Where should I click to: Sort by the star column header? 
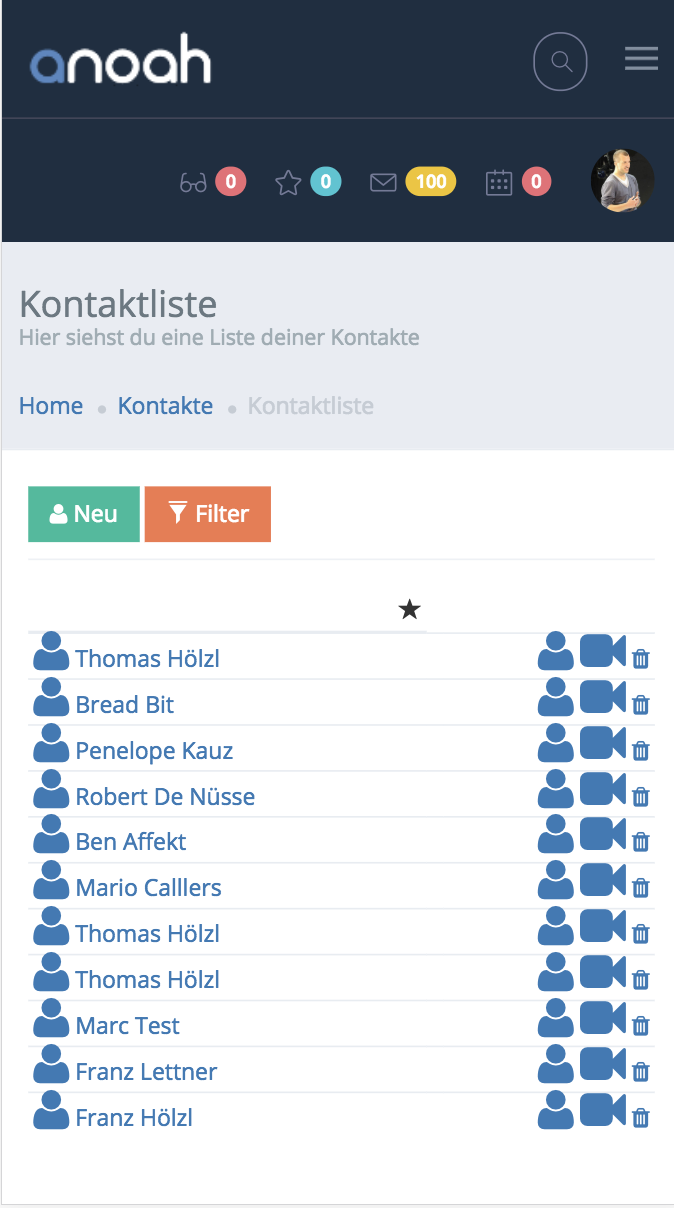[409, 609]
